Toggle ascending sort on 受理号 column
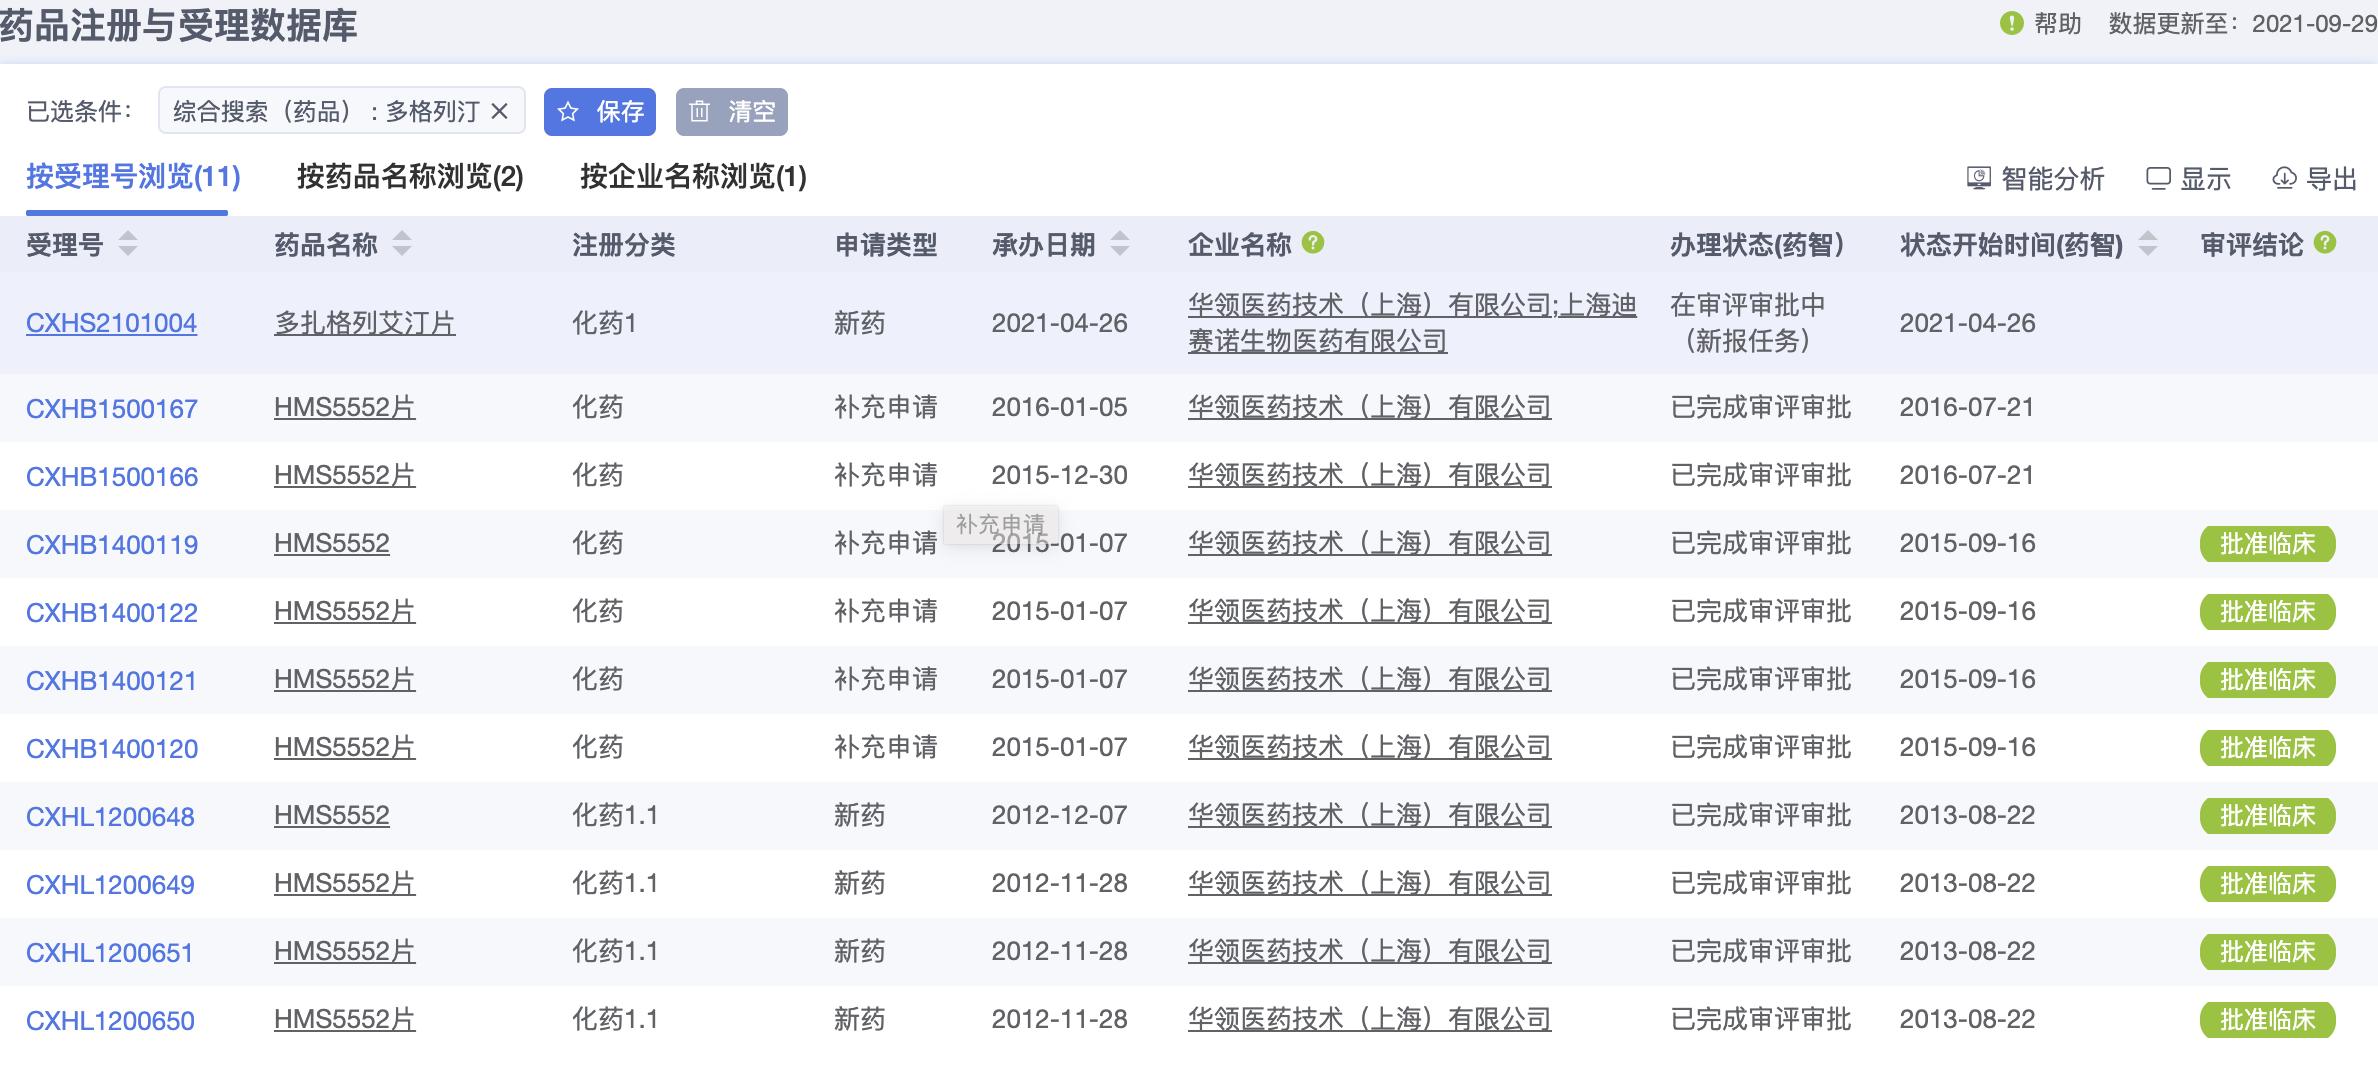 click(x=127, y=236)
